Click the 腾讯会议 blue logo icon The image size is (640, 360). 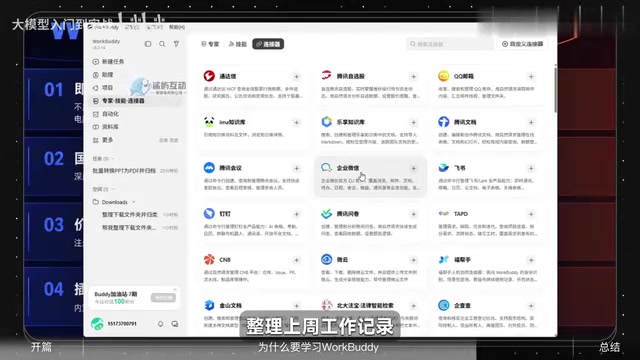pos(209,167)
